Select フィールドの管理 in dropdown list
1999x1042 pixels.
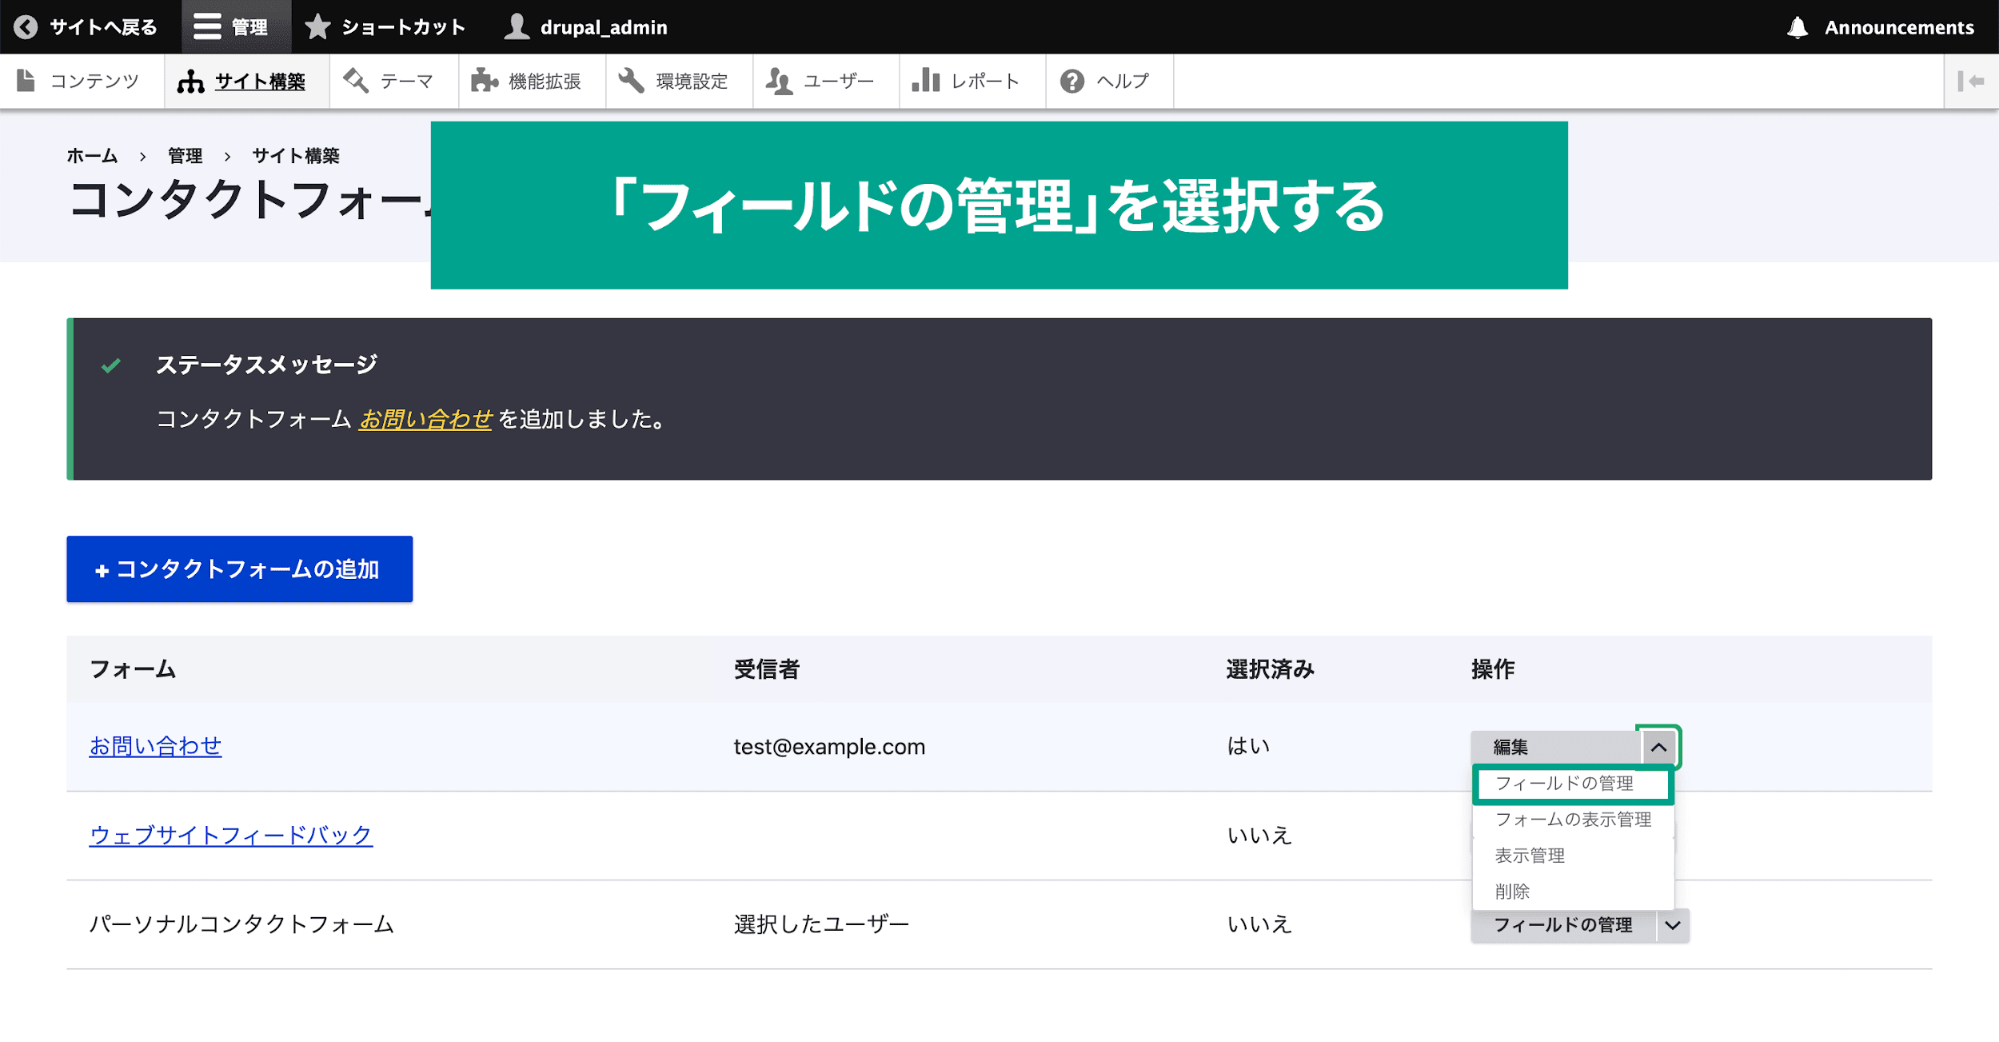click(1573, 784)
